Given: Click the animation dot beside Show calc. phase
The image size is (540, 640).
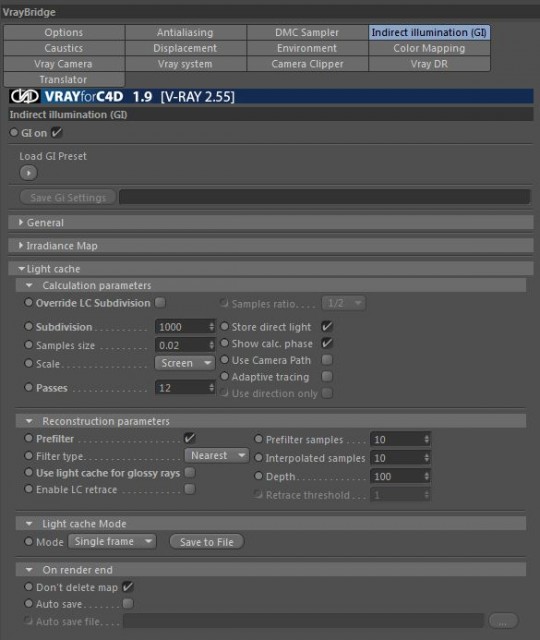Looking at the screenshot, I should (224, 343).
